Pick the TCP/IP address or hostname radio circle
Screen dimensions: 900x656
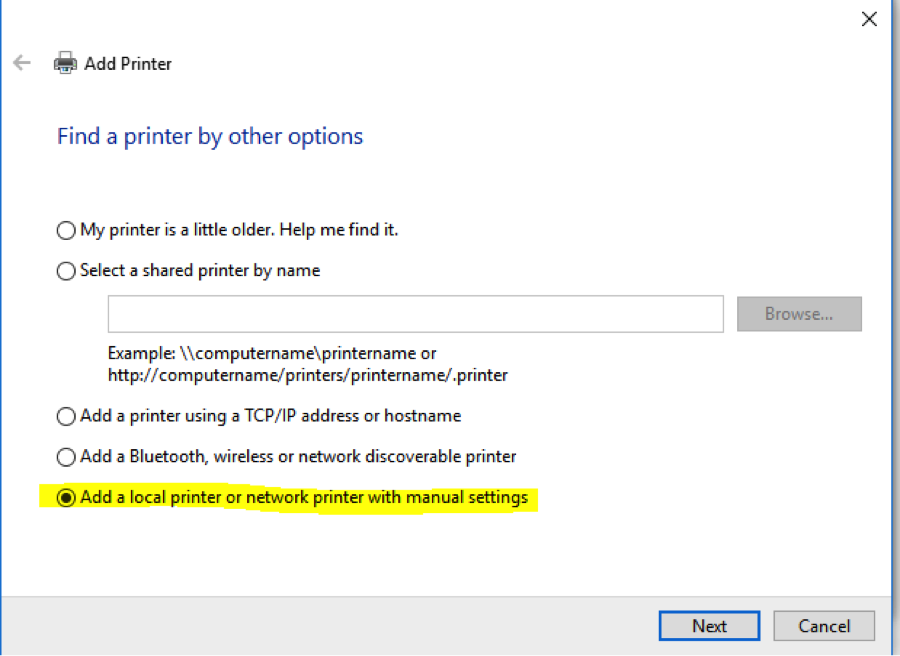coord(66,416)
